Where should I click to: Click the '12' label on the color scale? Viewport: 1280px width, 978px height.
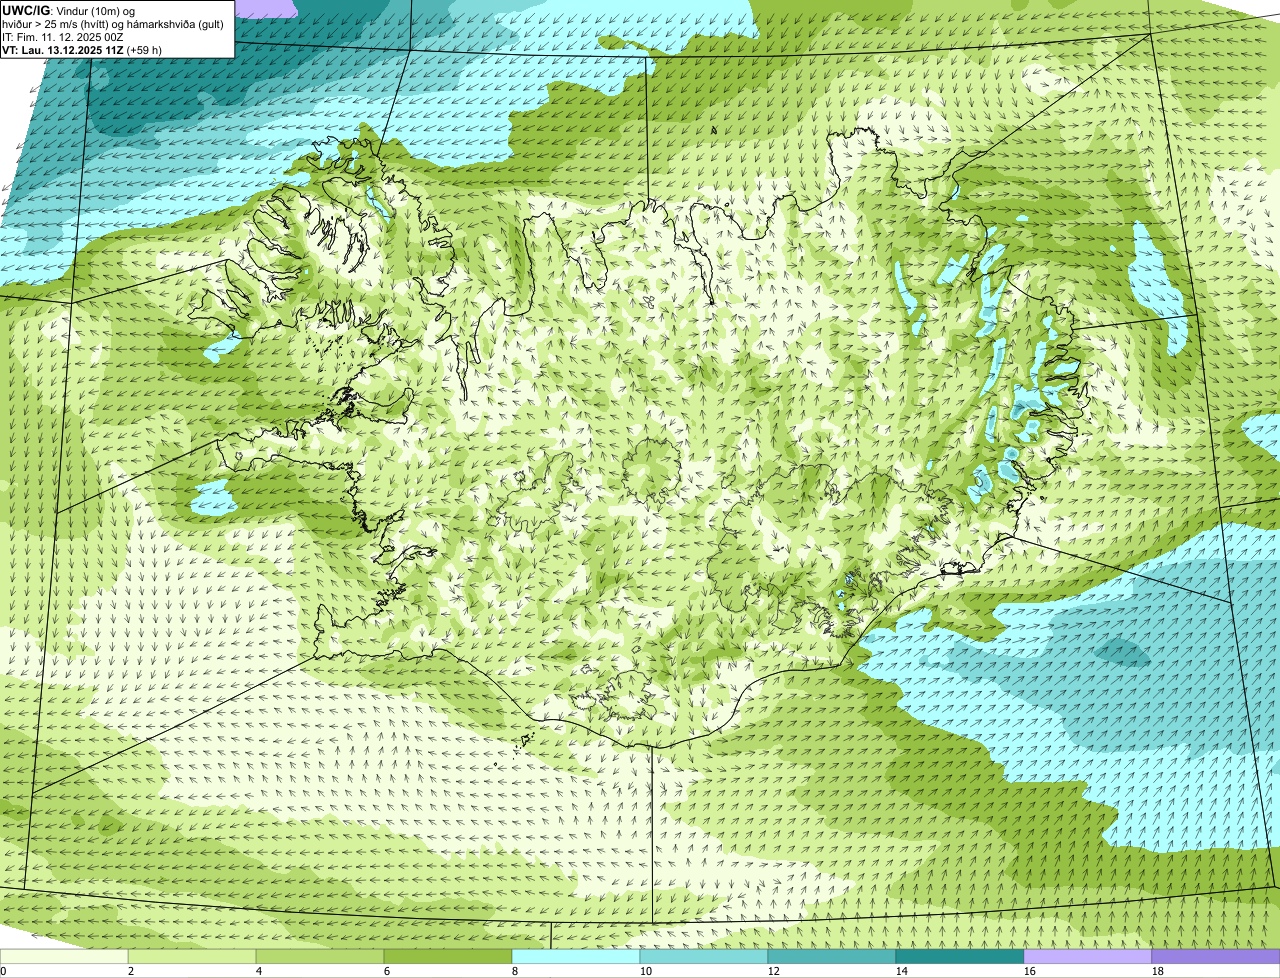(774, 971)
